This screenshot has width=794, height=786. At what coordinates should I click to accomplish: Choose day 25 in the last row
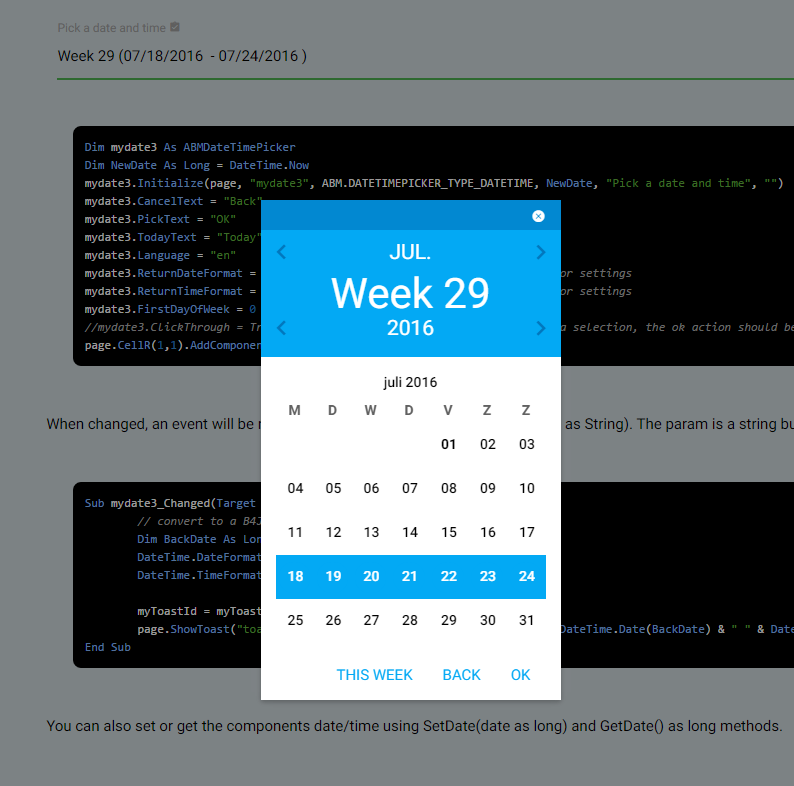(295, 620)
